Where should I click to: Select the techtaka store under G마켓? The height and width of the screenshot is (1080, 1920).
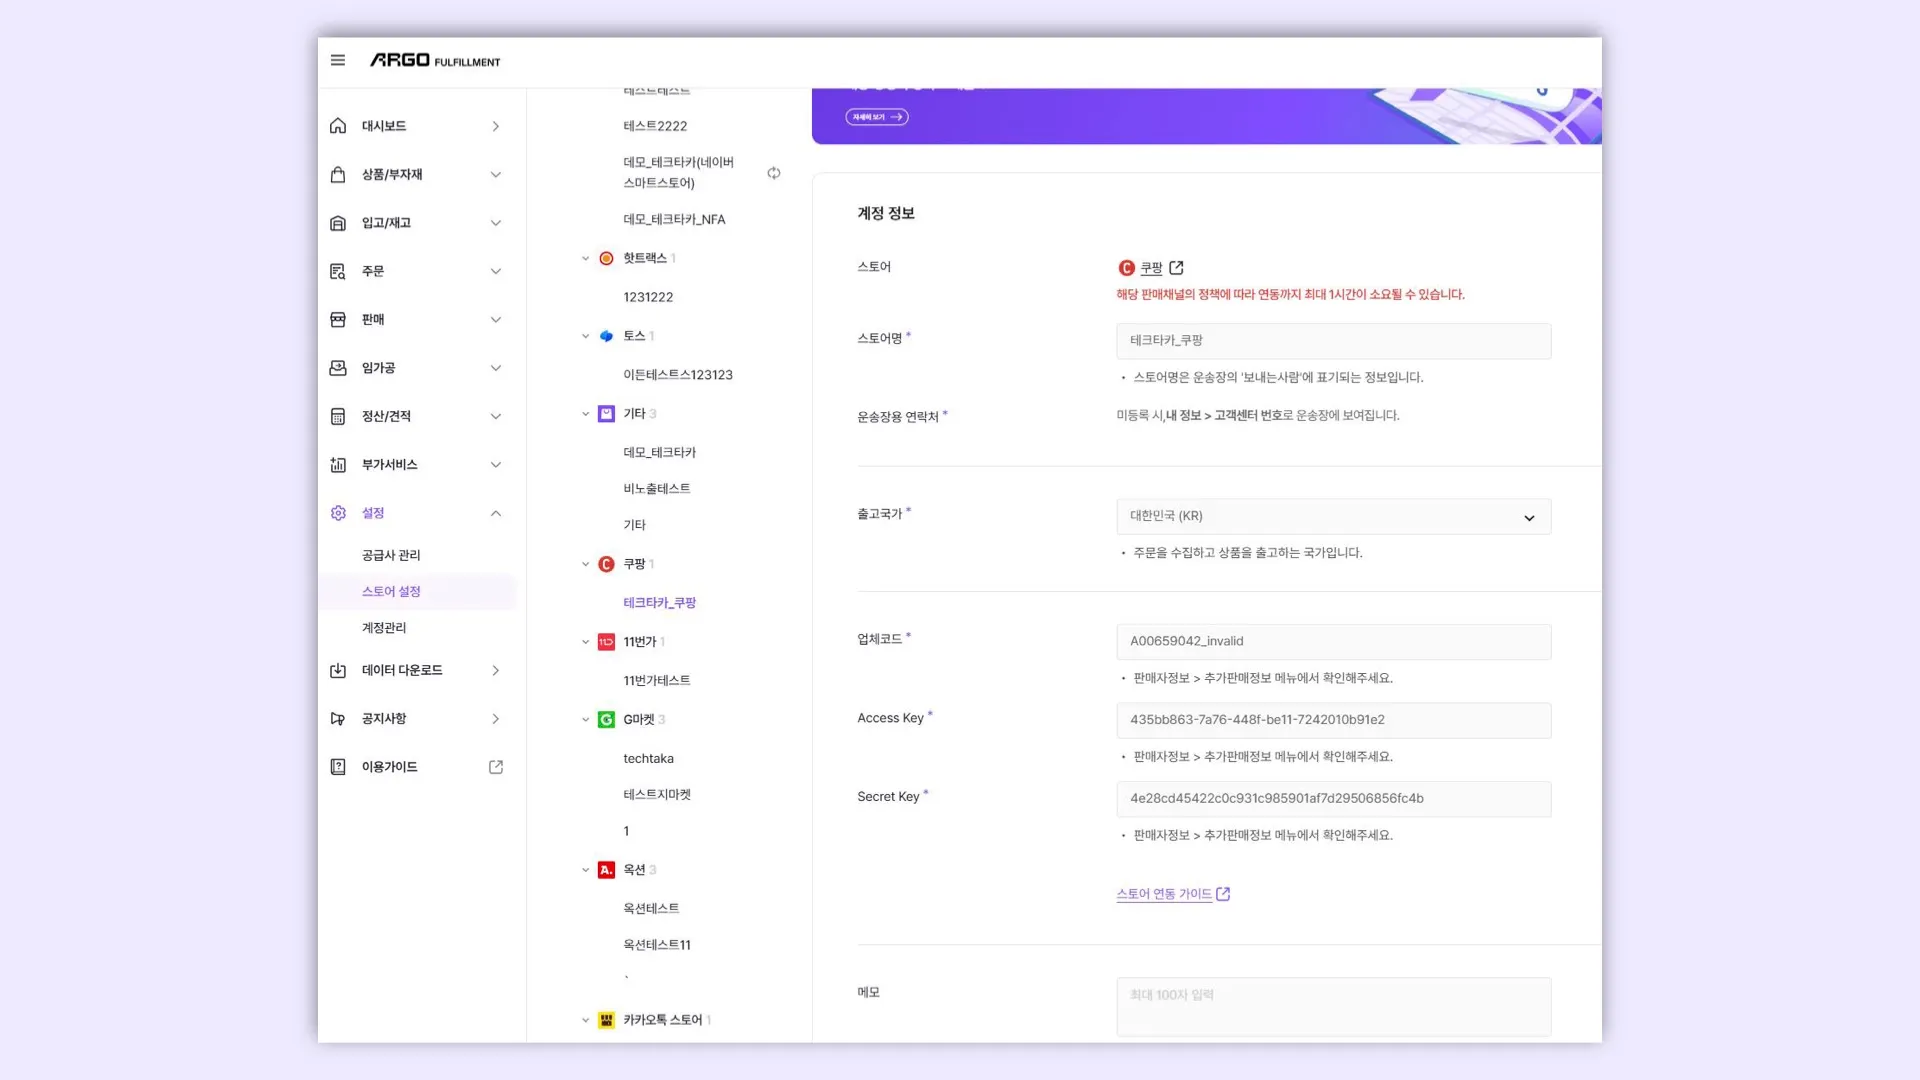(648, 759)
